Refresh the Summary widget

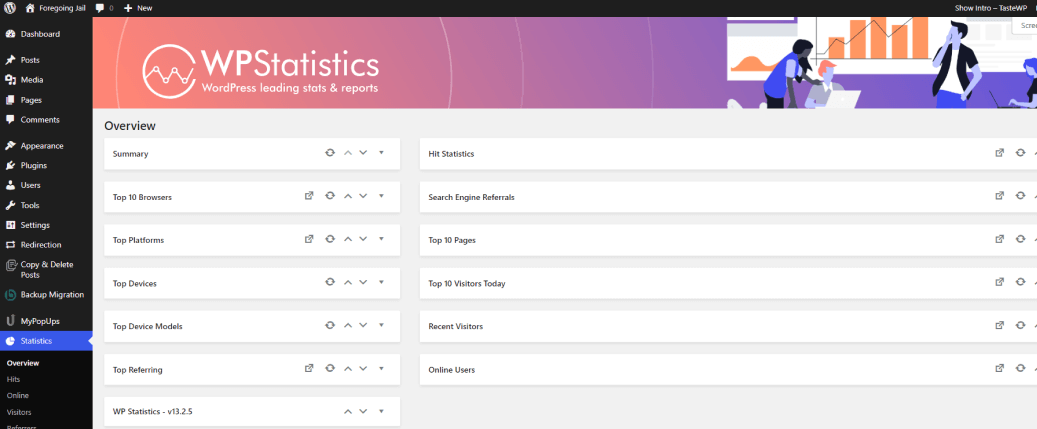tap(329, 153)
